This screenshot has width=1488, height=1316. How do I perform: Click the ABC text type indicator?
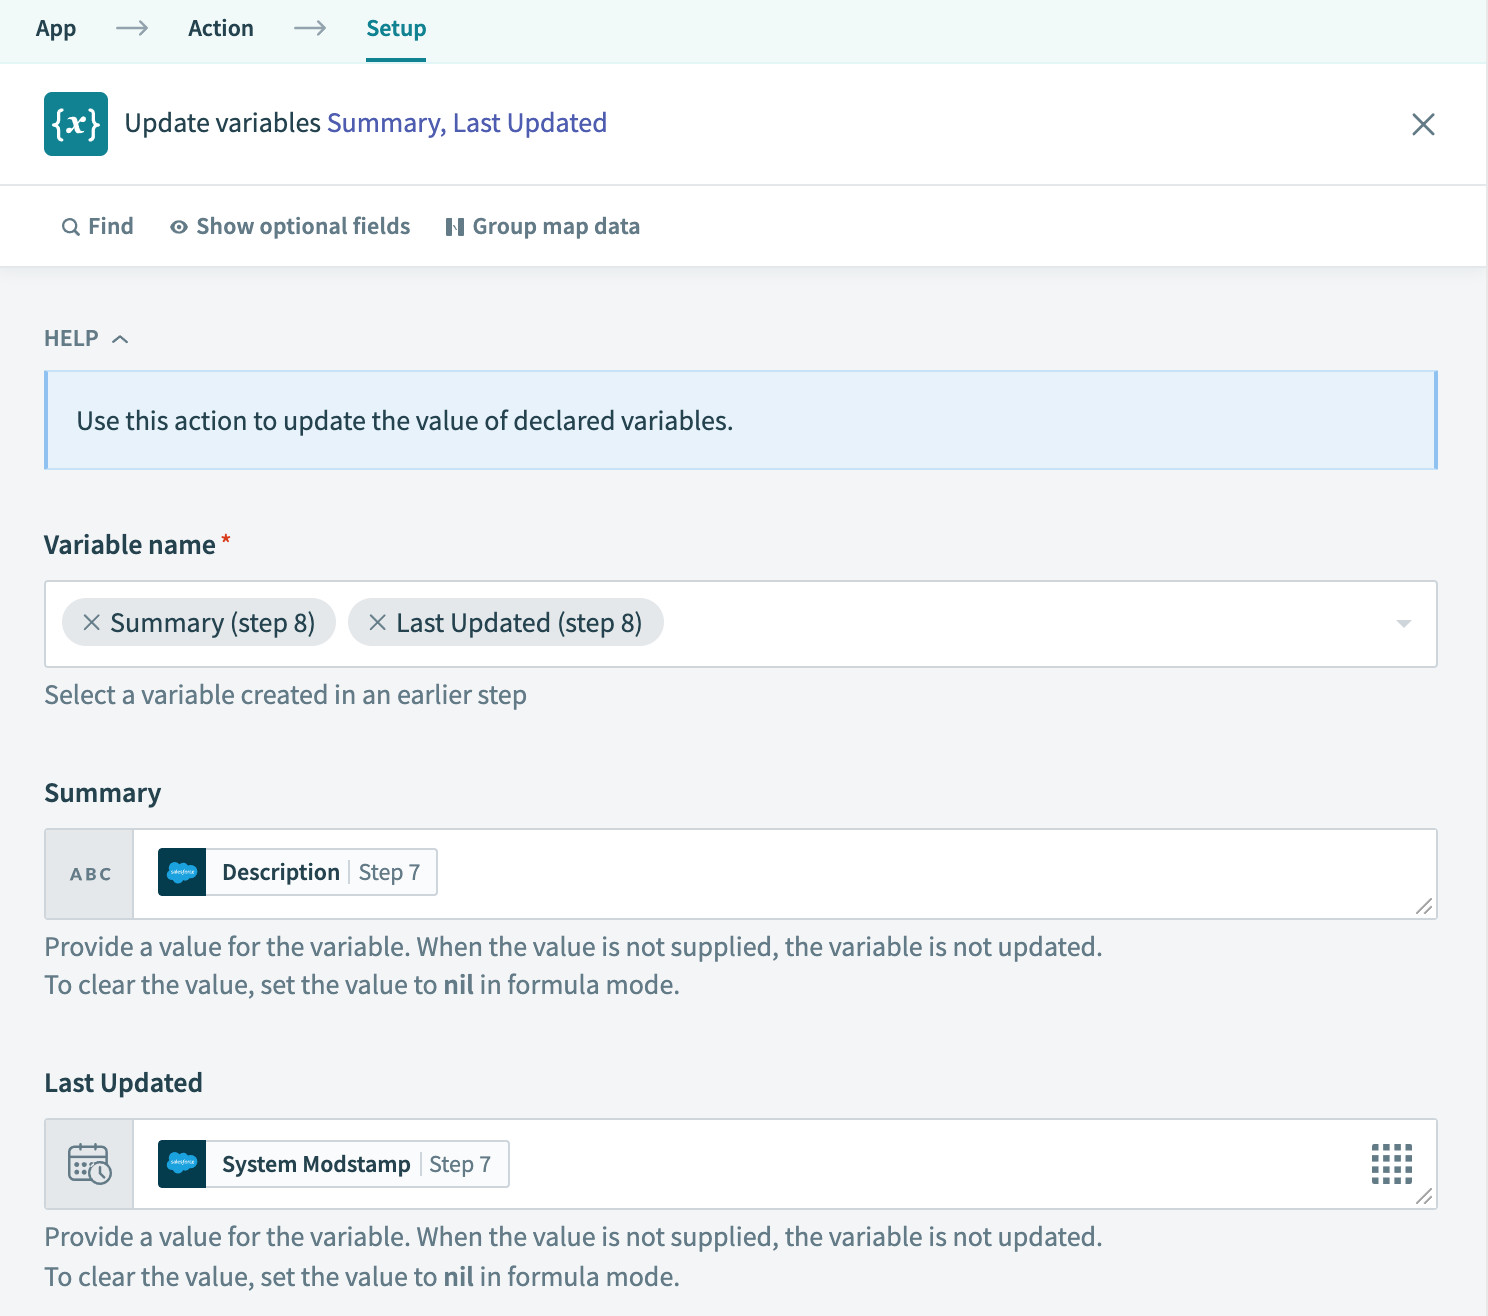tap(90, 874)
